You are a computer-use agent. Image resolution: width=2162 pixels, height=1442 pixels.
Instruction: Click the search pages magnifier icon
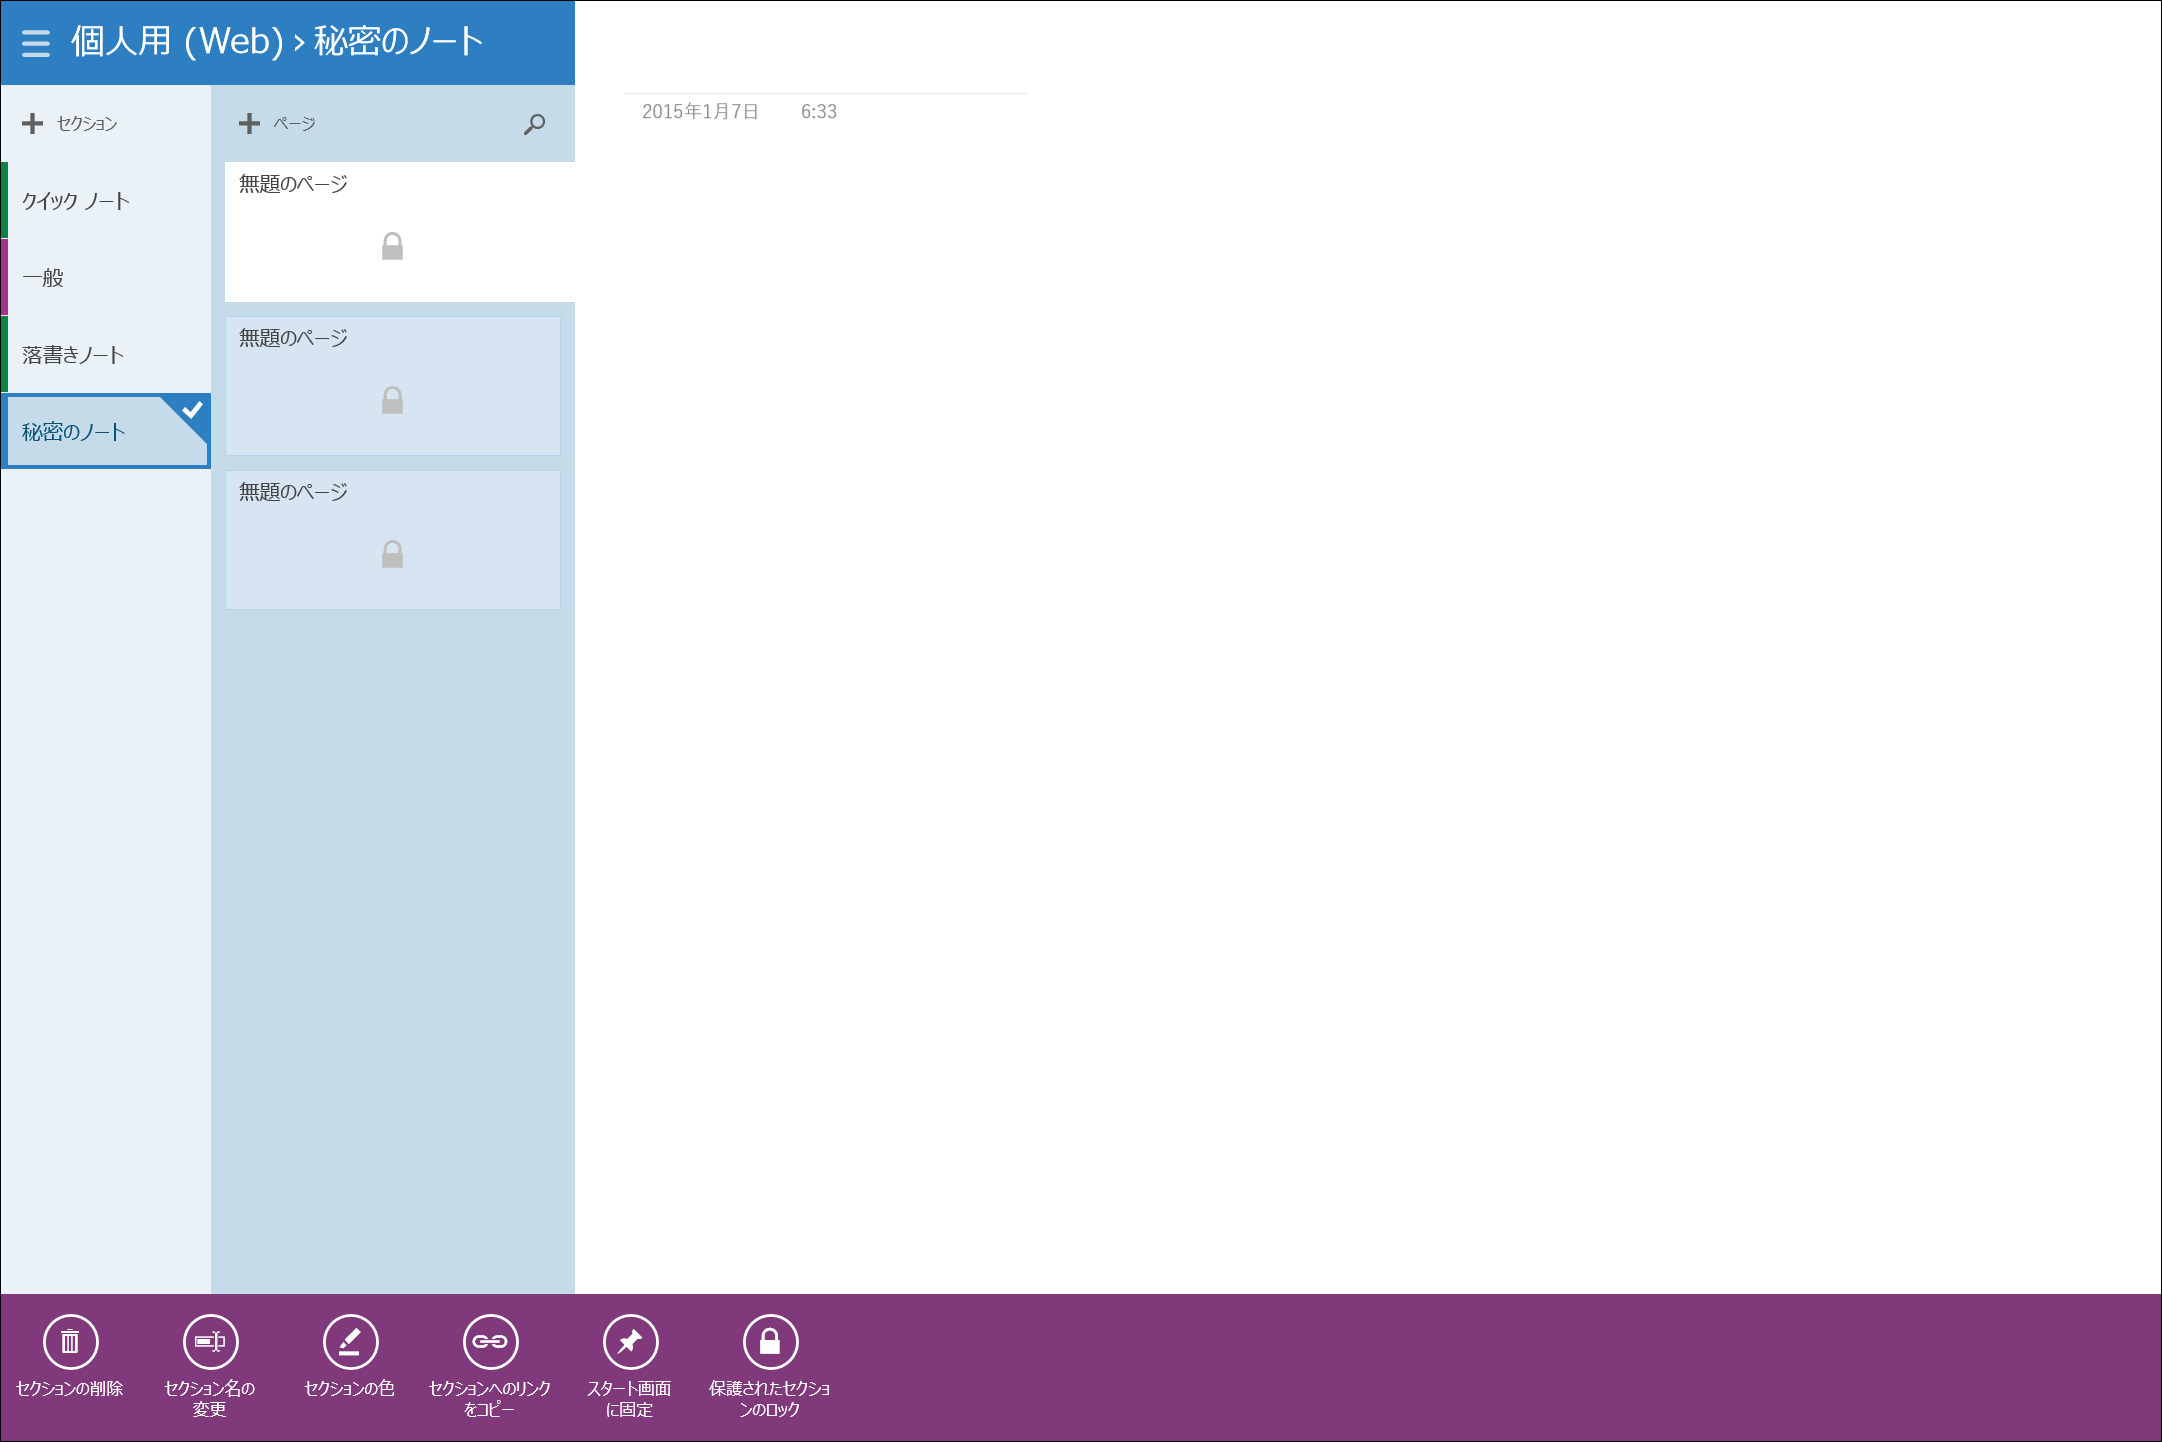tap(535, 124)
